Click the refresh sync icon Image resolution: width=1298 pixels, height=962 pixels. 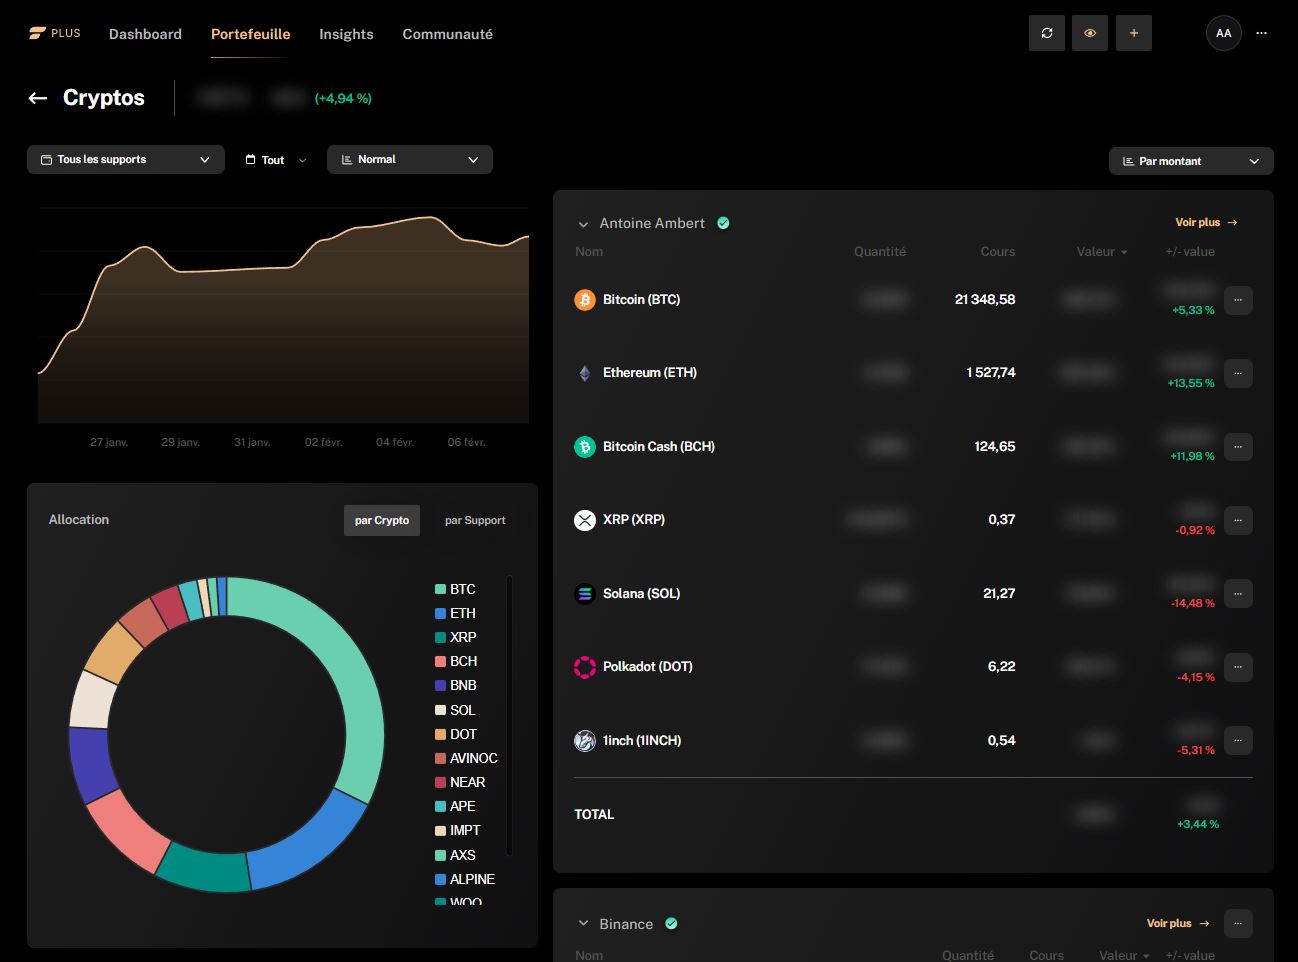tap(1046, 33)
